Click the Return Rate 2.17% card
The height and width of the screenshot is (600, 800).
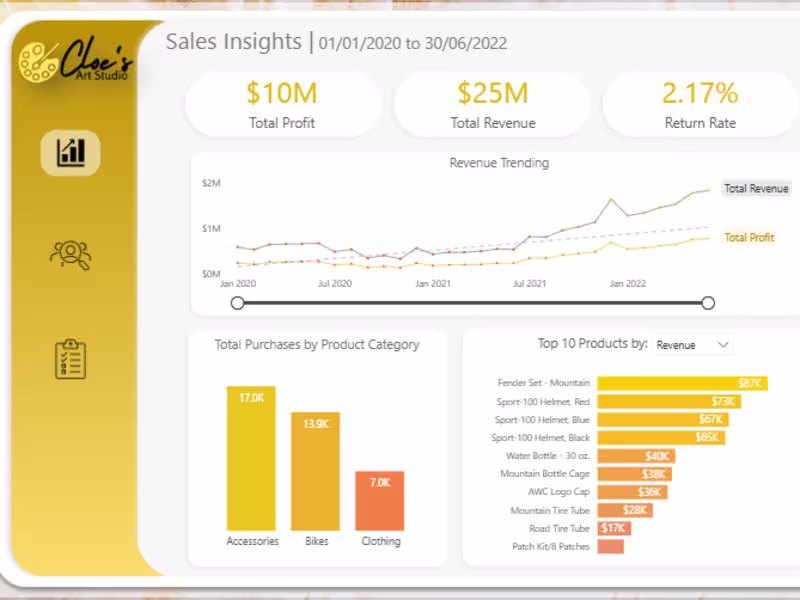699,104
